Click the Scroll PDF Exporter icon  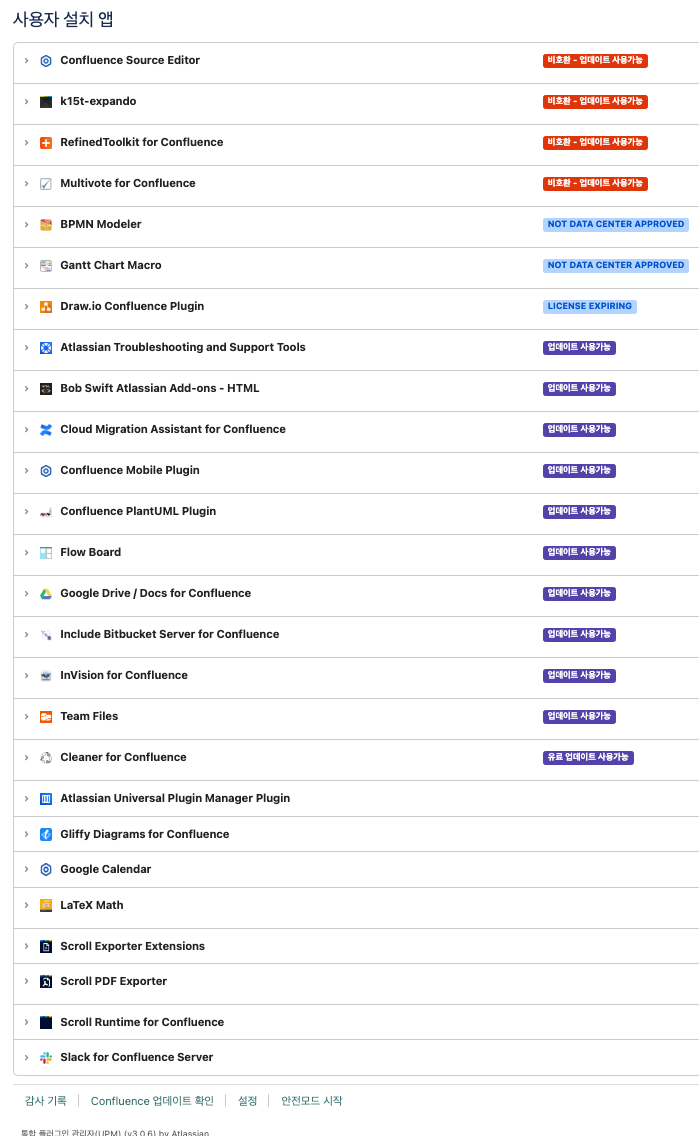pyautogui.click(x=46, y=982)
